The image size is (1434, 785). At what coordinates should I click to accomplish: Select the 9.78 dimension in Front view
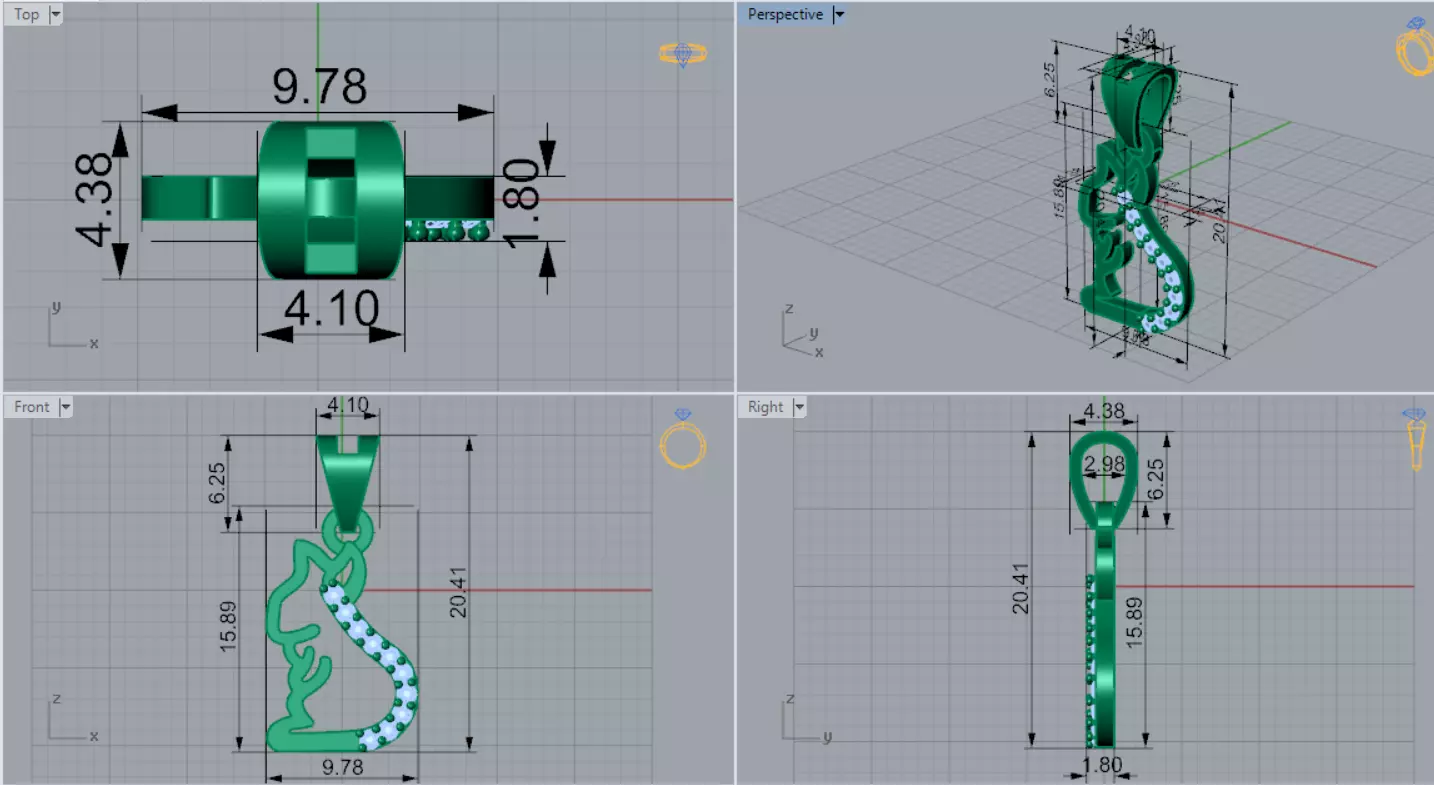(342, 767)
